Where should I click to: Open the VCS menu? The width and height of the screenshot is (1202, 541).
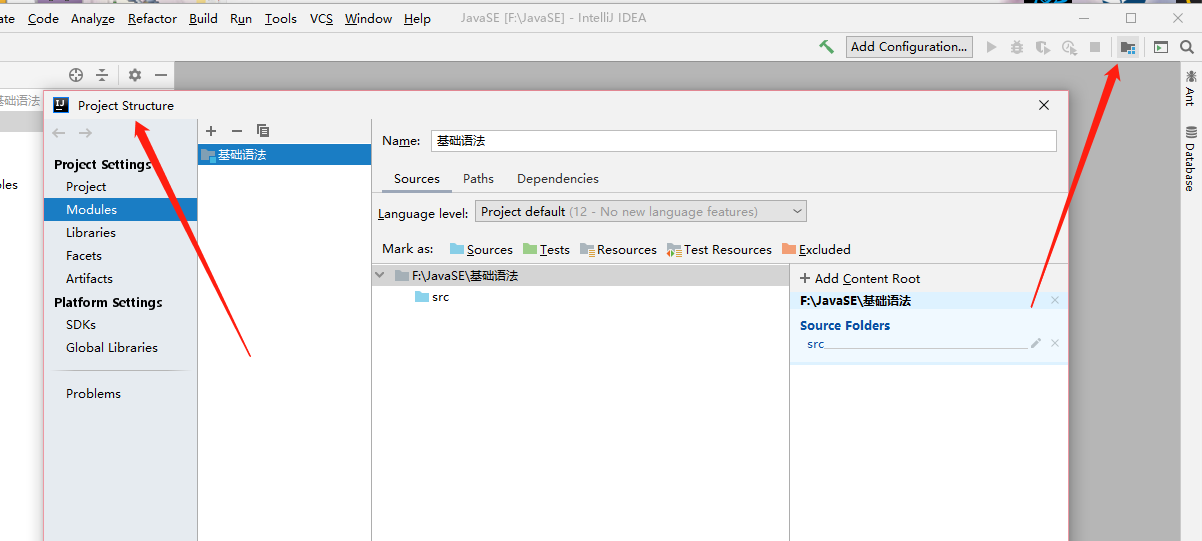[321, 19]
